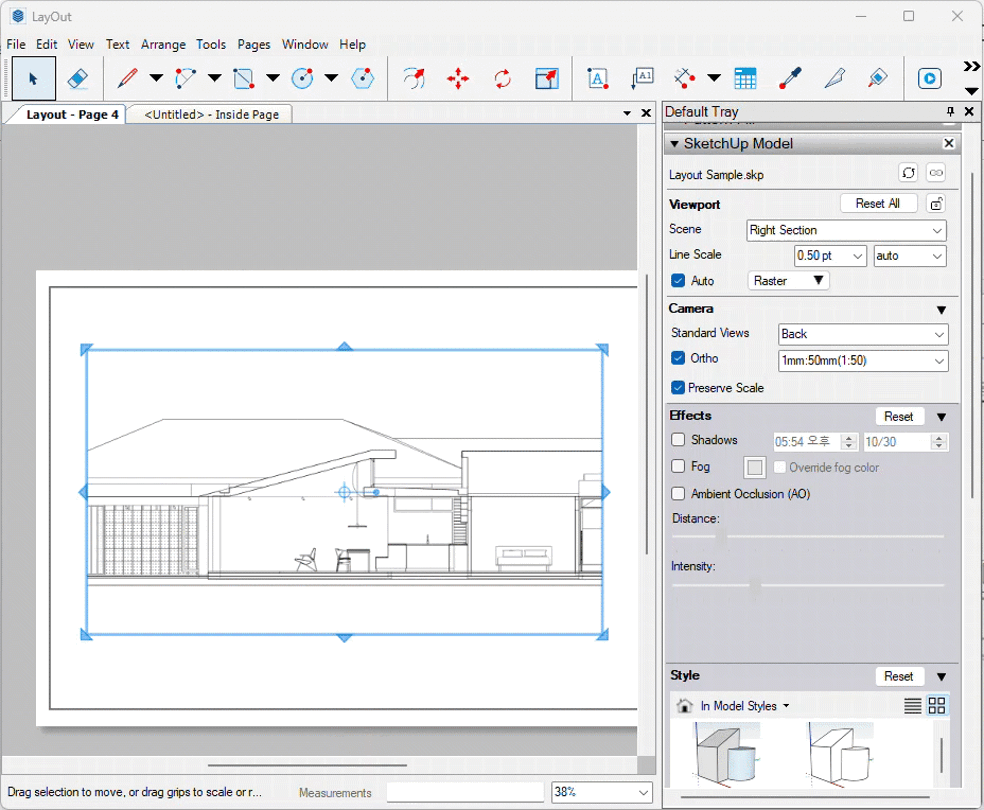Open In Model Styles dropdown

click(x=744, y=706)
